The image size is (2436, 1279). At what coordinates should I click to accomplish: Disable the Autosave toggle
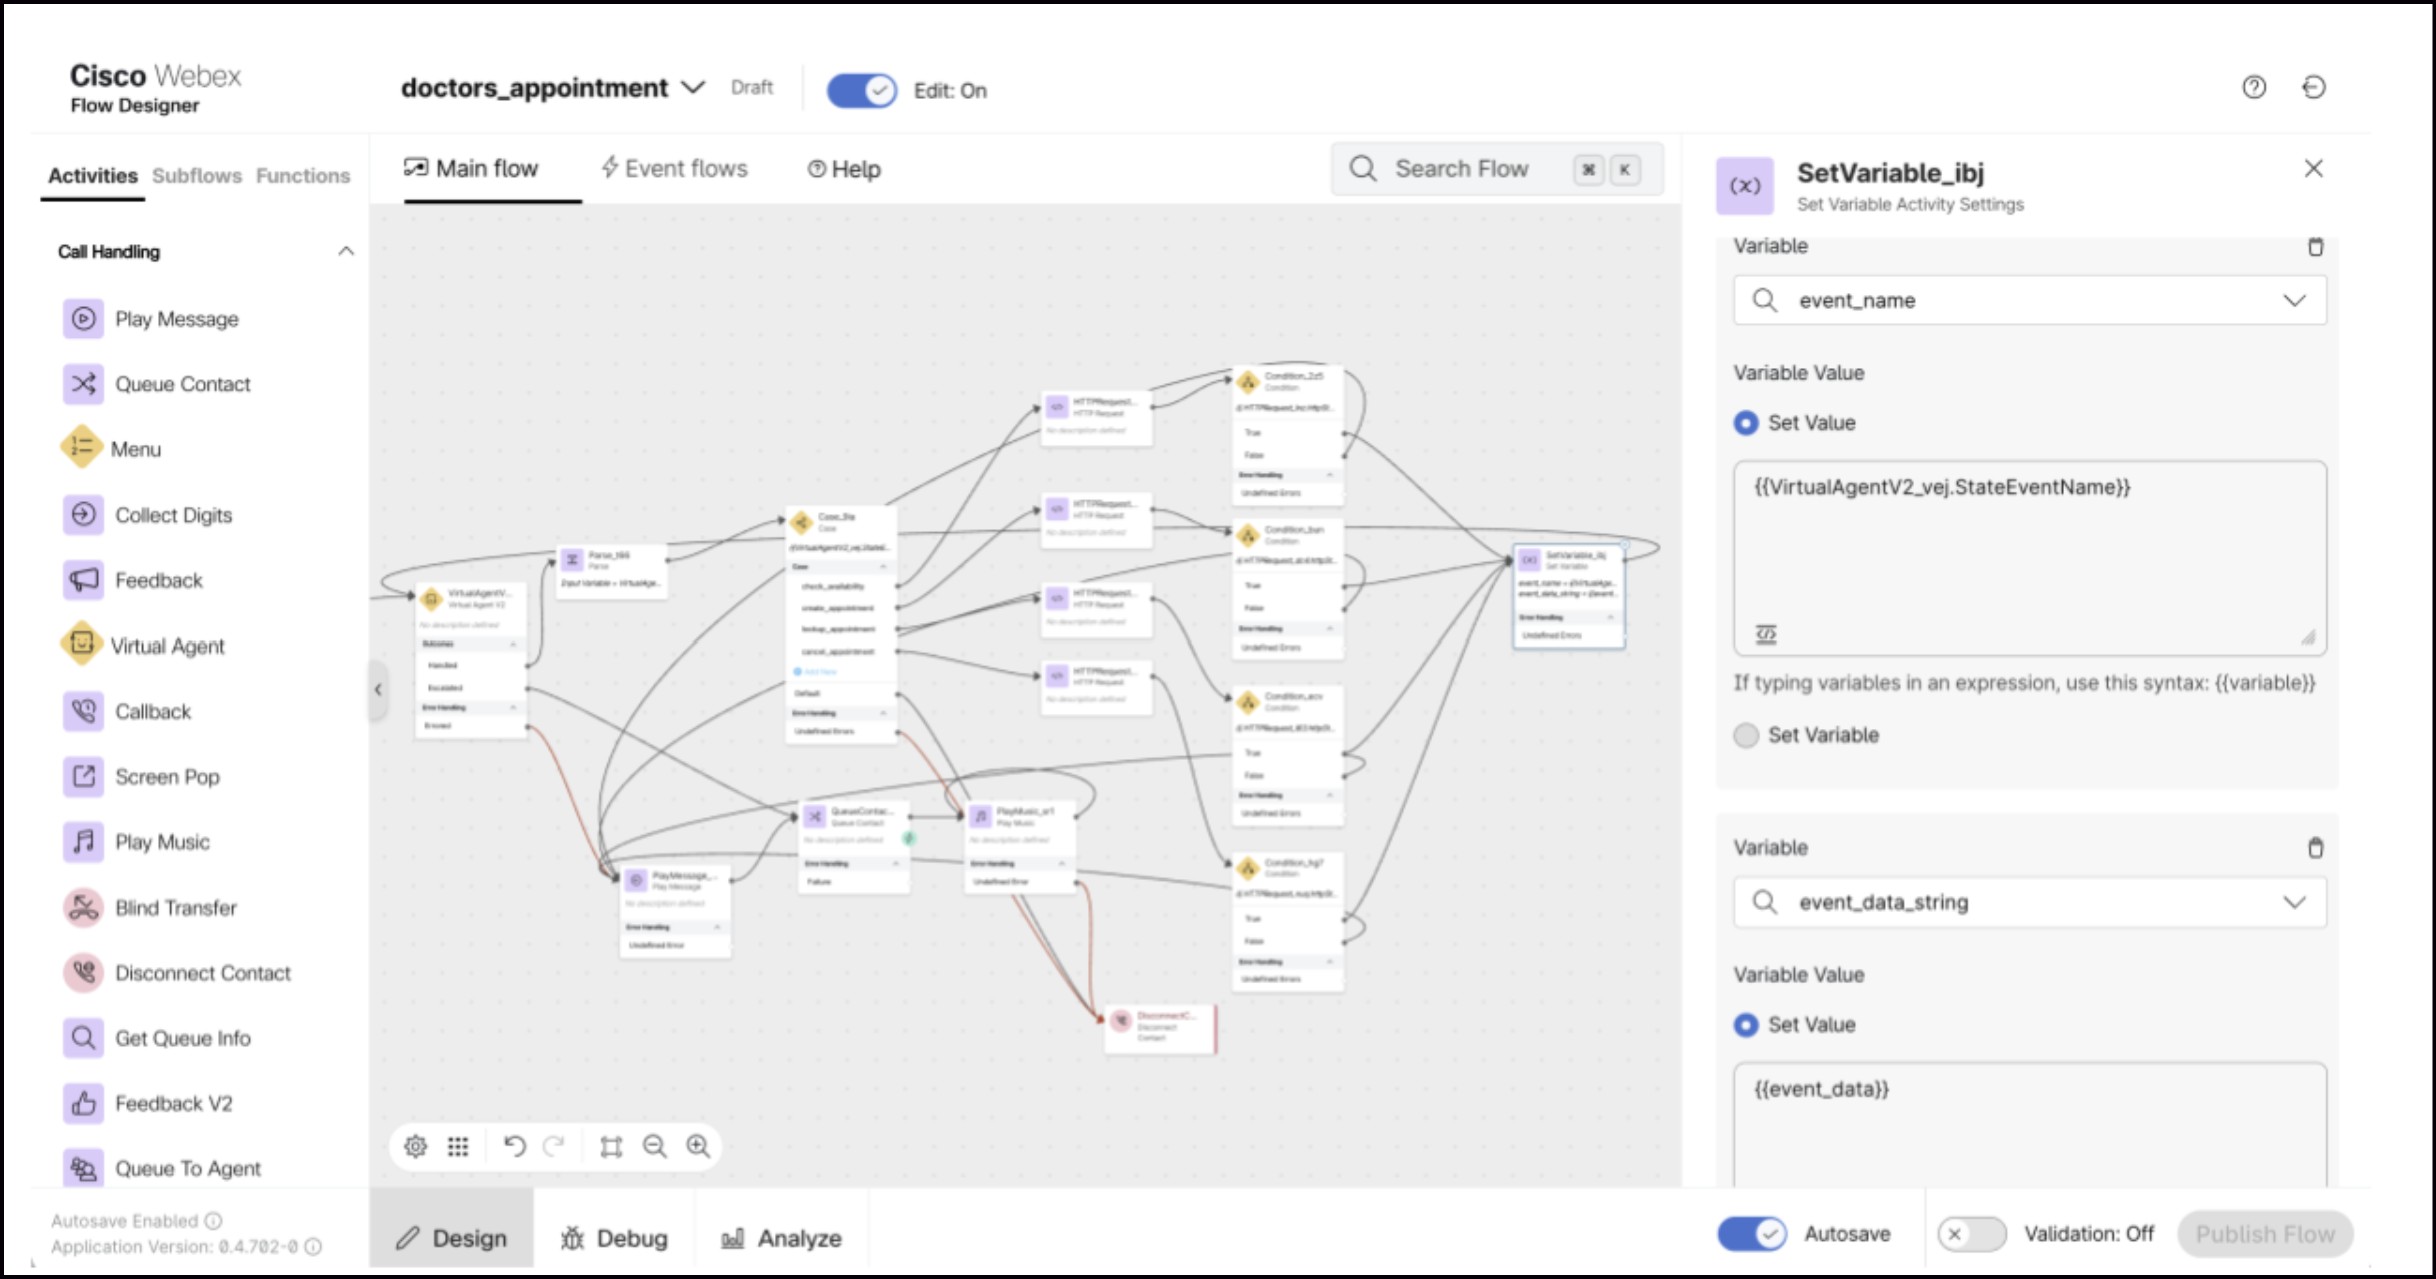pyautogui.click(x=1752, y=1234)
